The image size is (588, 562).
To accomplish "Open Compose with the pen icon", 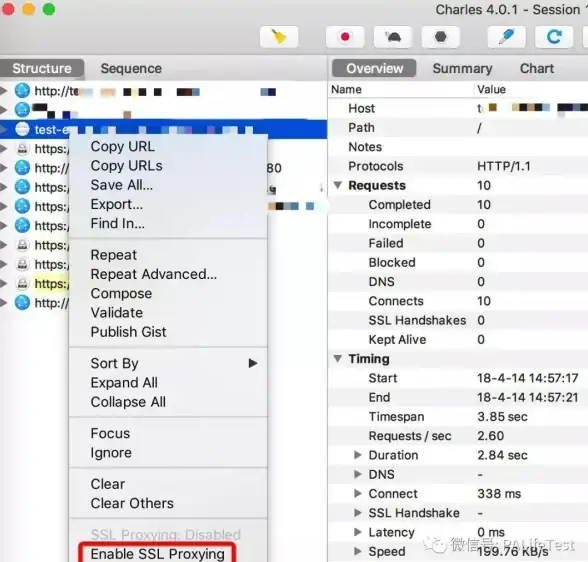I will coord(506,37).
